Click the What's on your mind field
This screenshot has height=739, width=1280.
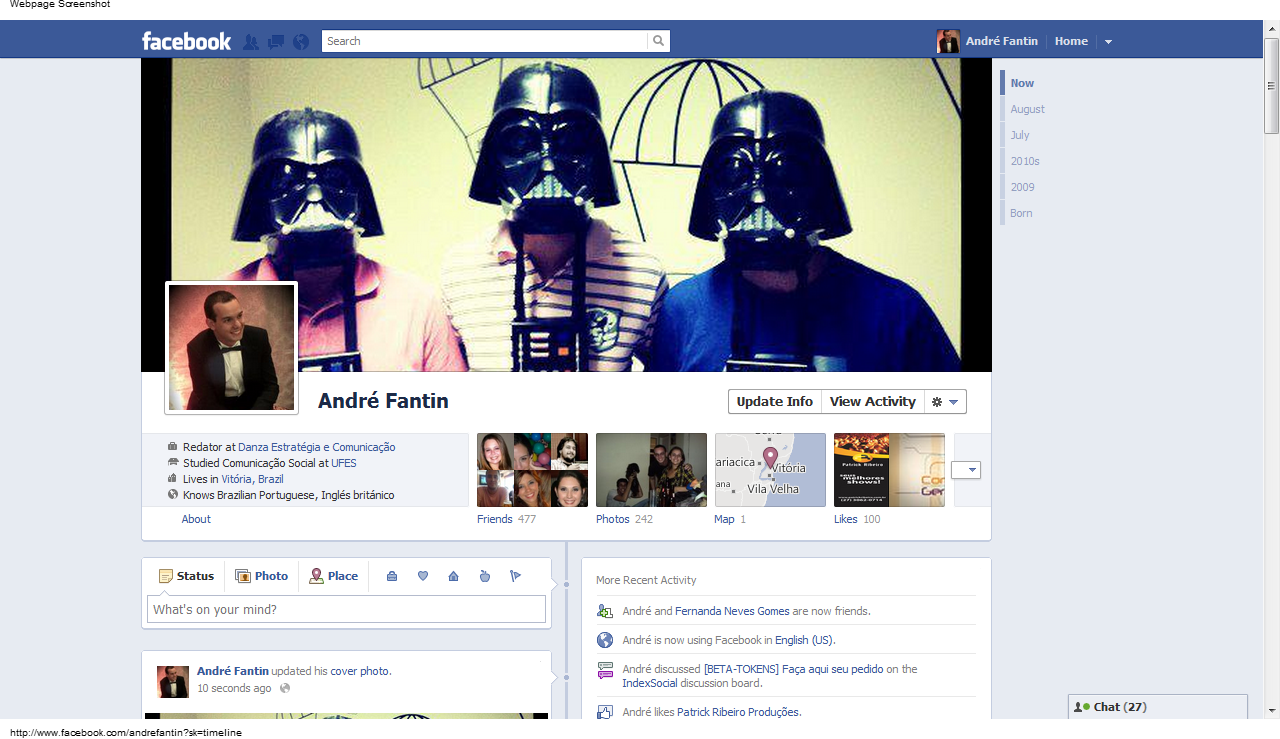tap(346, 609)
